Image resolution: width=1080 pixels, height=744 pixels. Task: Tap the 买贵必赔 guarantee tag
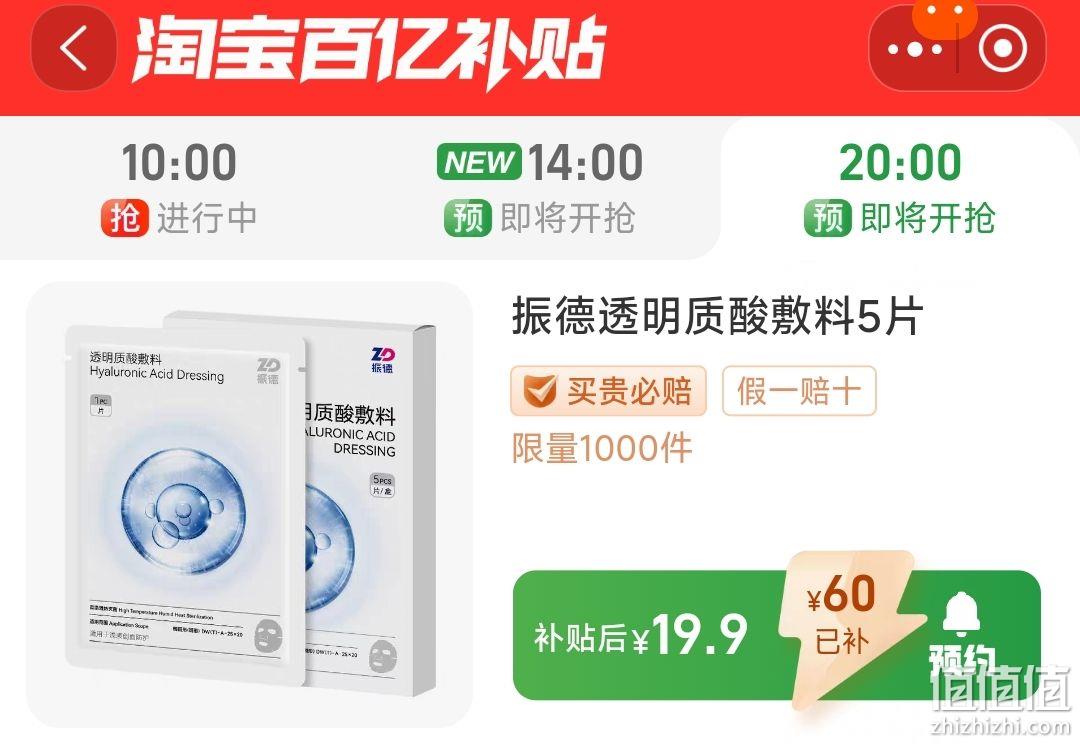coord(608,391)
